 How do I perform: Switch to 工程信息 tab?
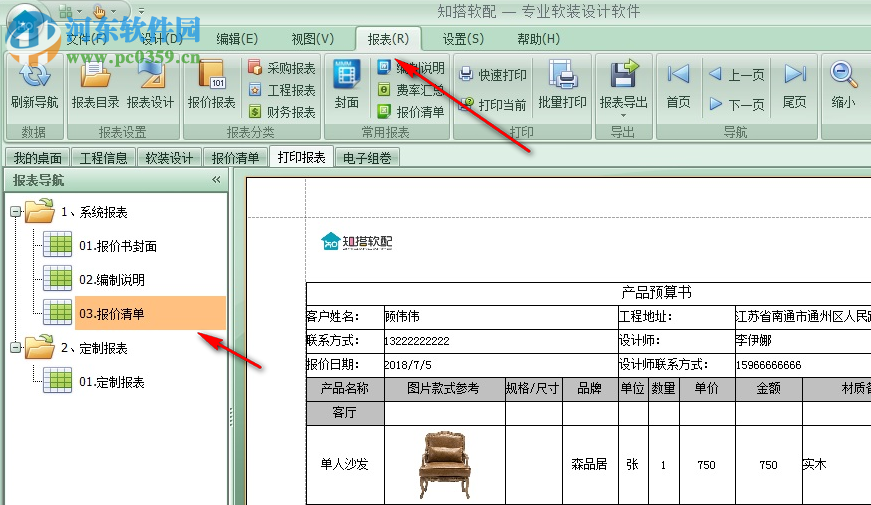tap(103, 158)
